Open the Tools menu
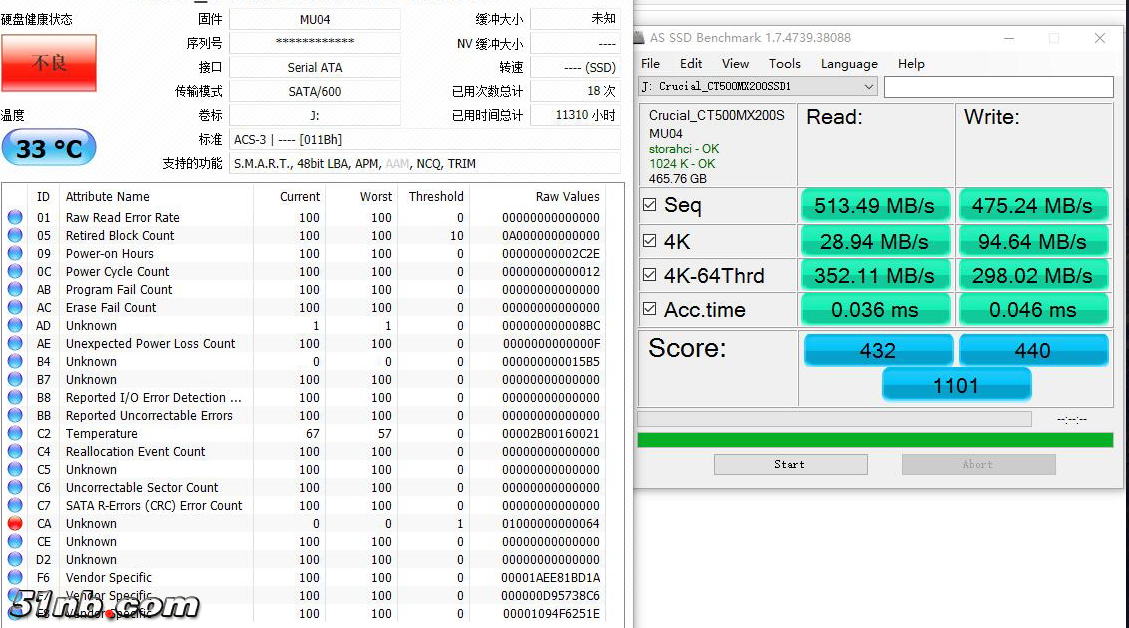 [784, 63]
